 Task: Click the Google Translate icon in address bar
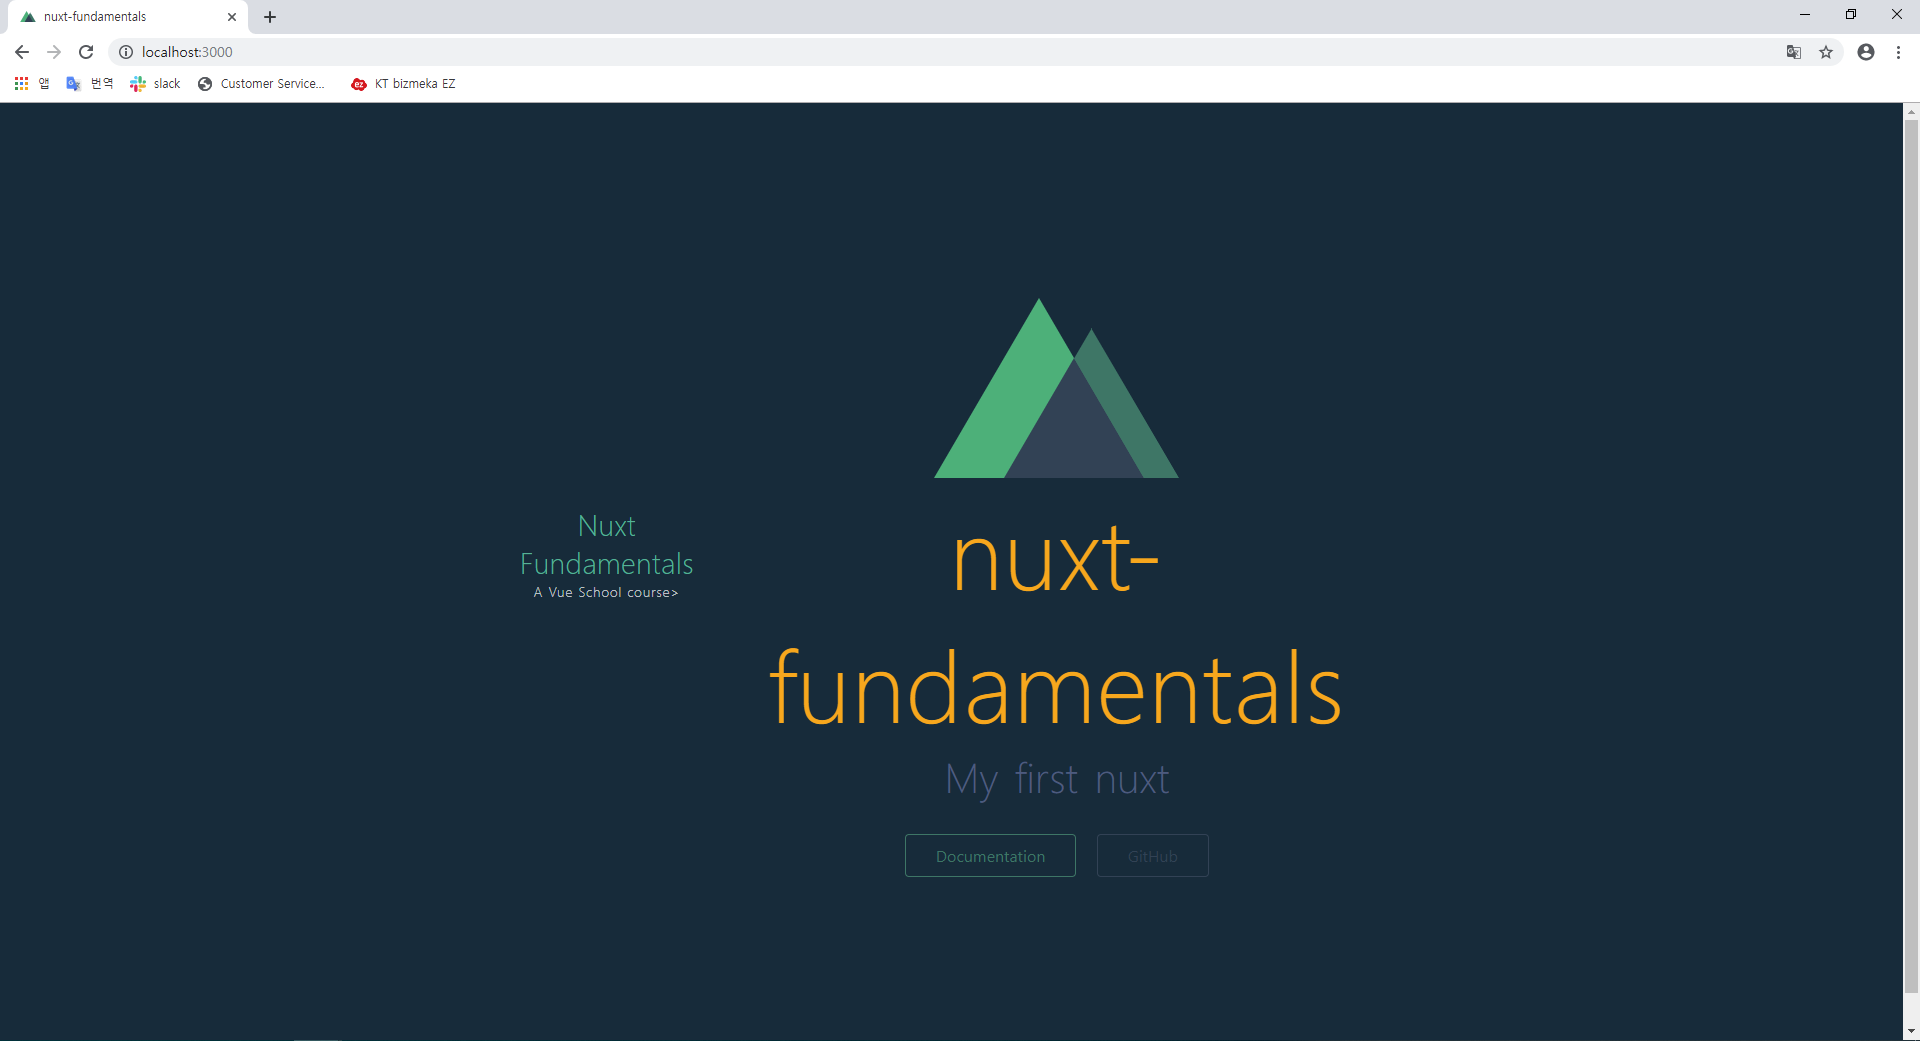pos(1794,52)
